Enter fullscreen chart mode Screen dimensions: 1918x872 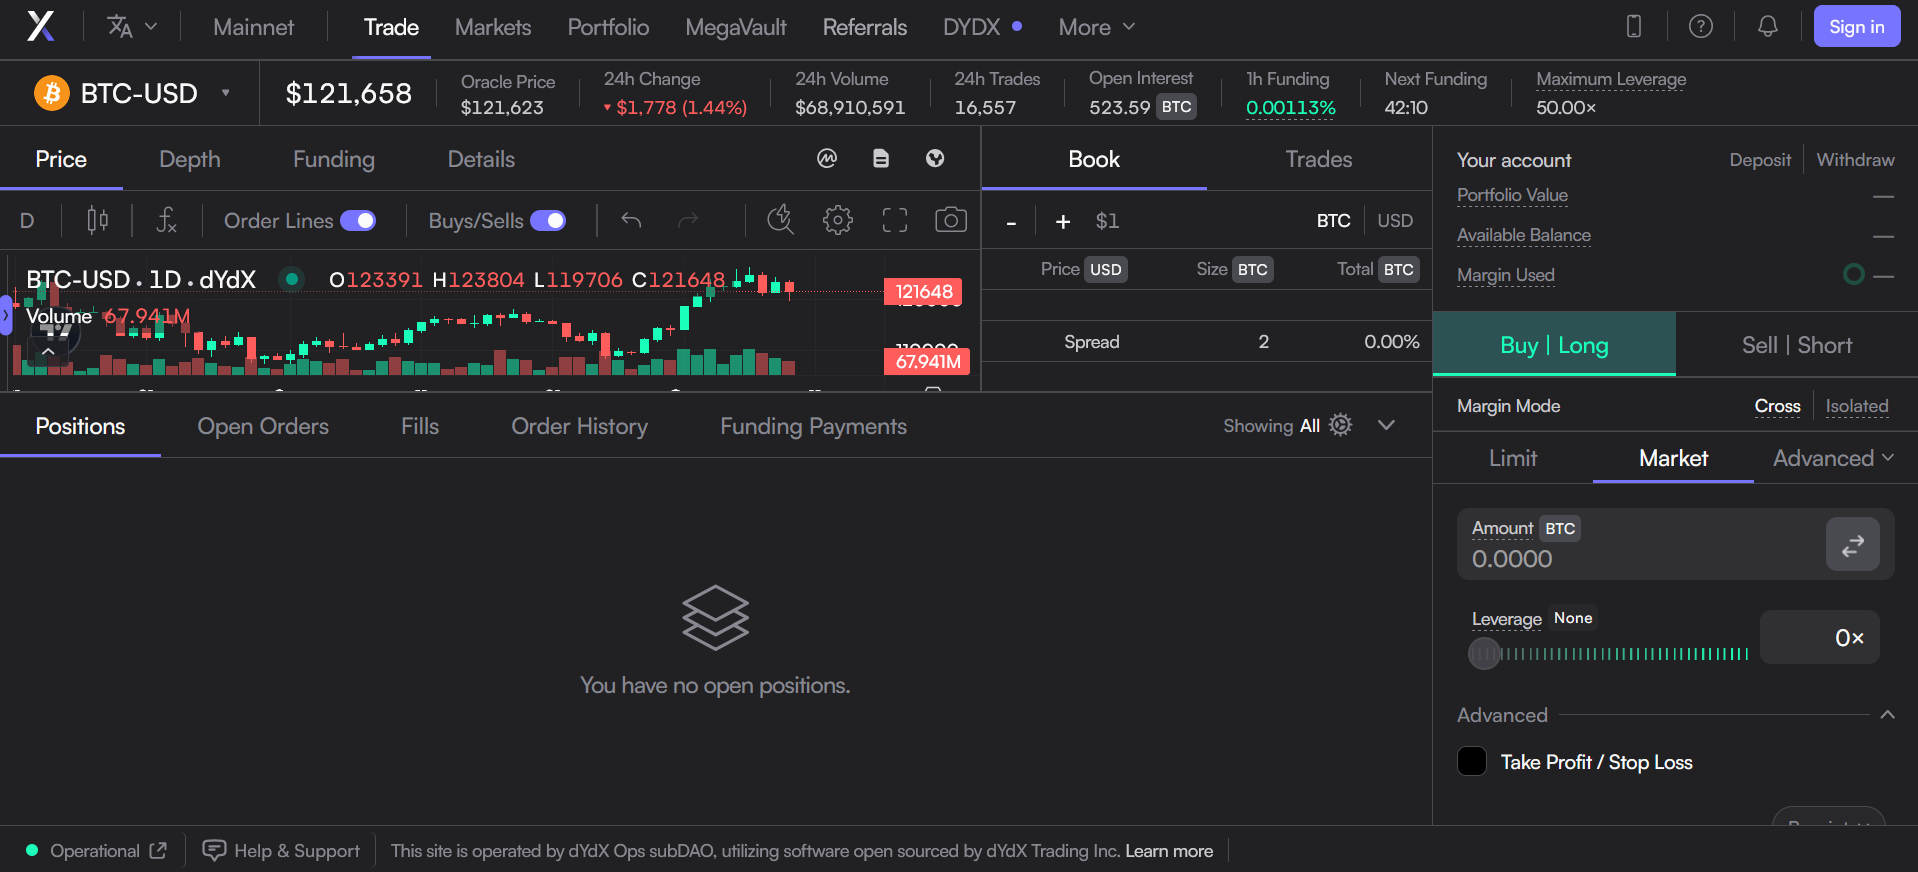coord(894,220)
